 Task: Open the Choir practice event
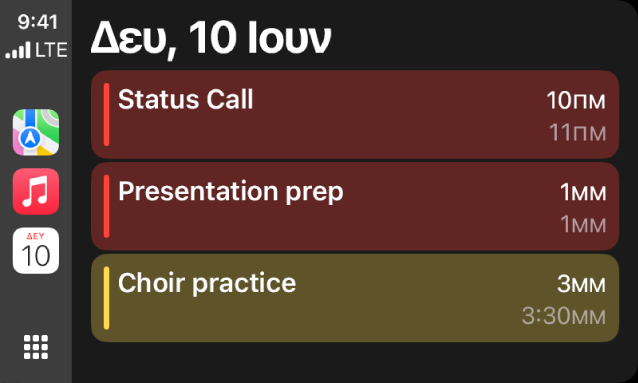click(355, 298)
